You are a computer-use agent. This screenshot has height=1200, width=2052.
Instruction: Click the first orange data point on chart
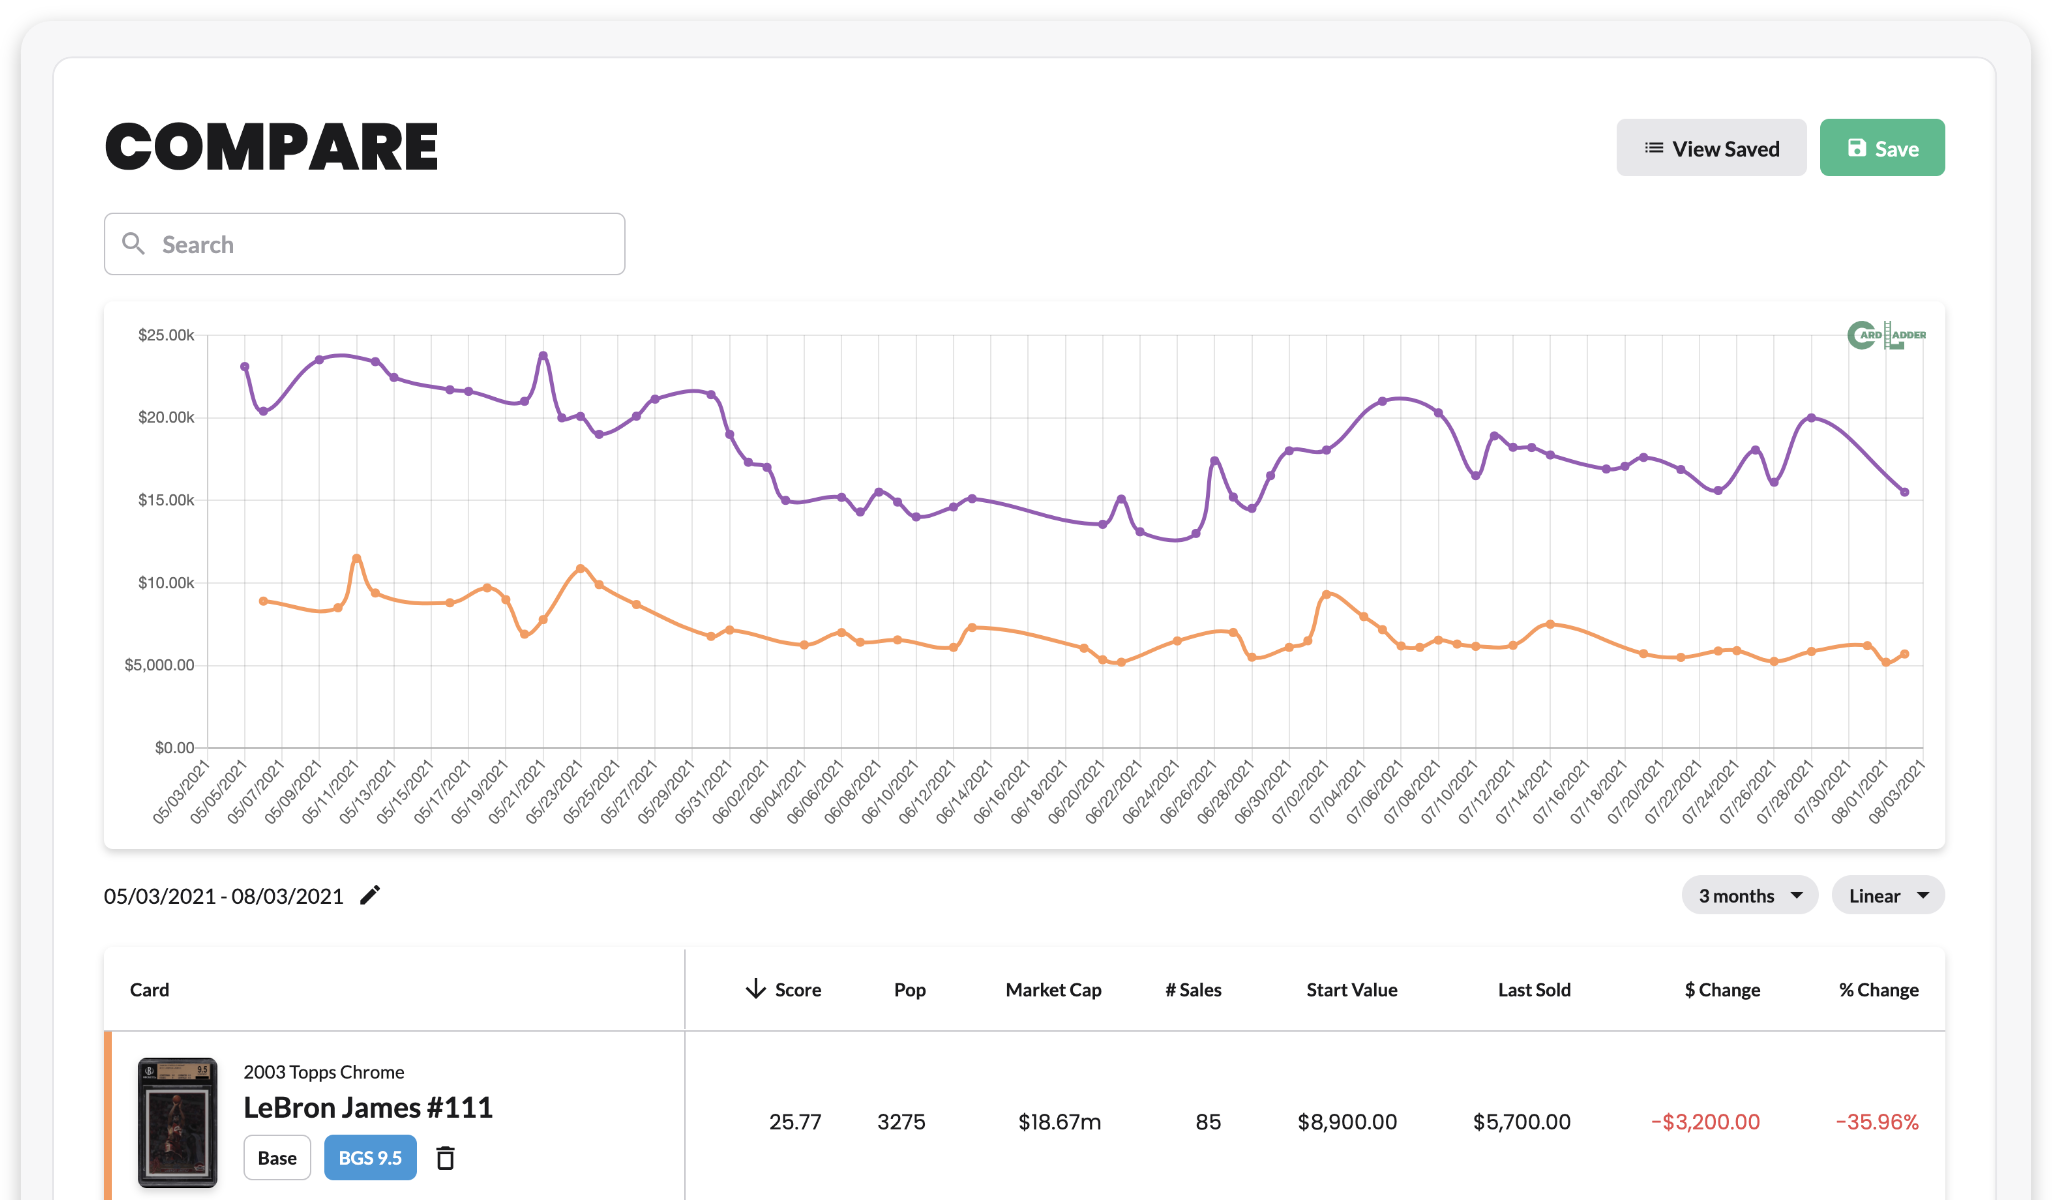pos(263,601)
